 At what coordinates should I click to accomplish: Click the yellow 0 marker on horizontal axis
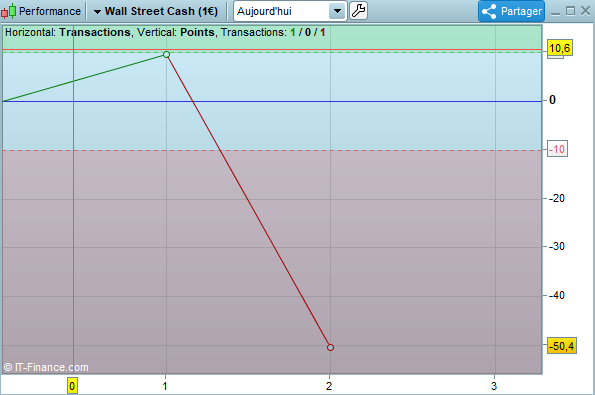[x=72, y=386]
